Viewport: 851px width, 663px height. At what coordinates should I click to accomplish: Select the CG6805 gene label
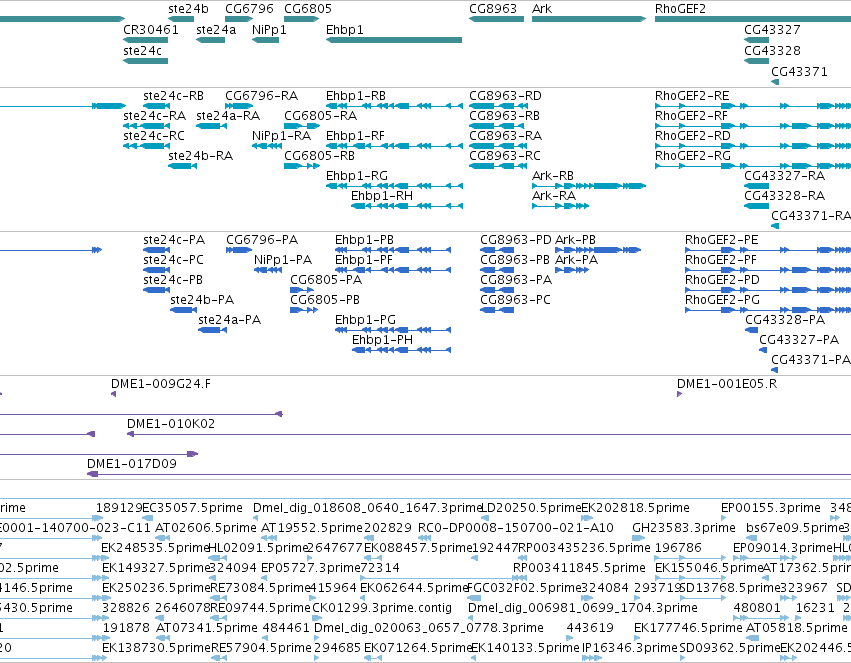(308, 9)
